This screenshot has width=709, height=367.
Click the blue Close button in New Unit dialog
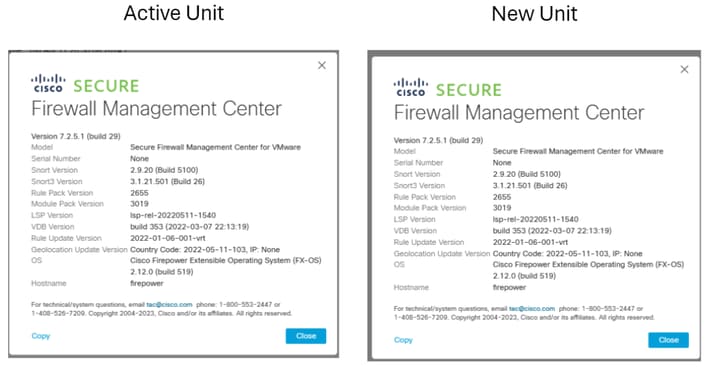pyautogui.click(x=668, y=340)
